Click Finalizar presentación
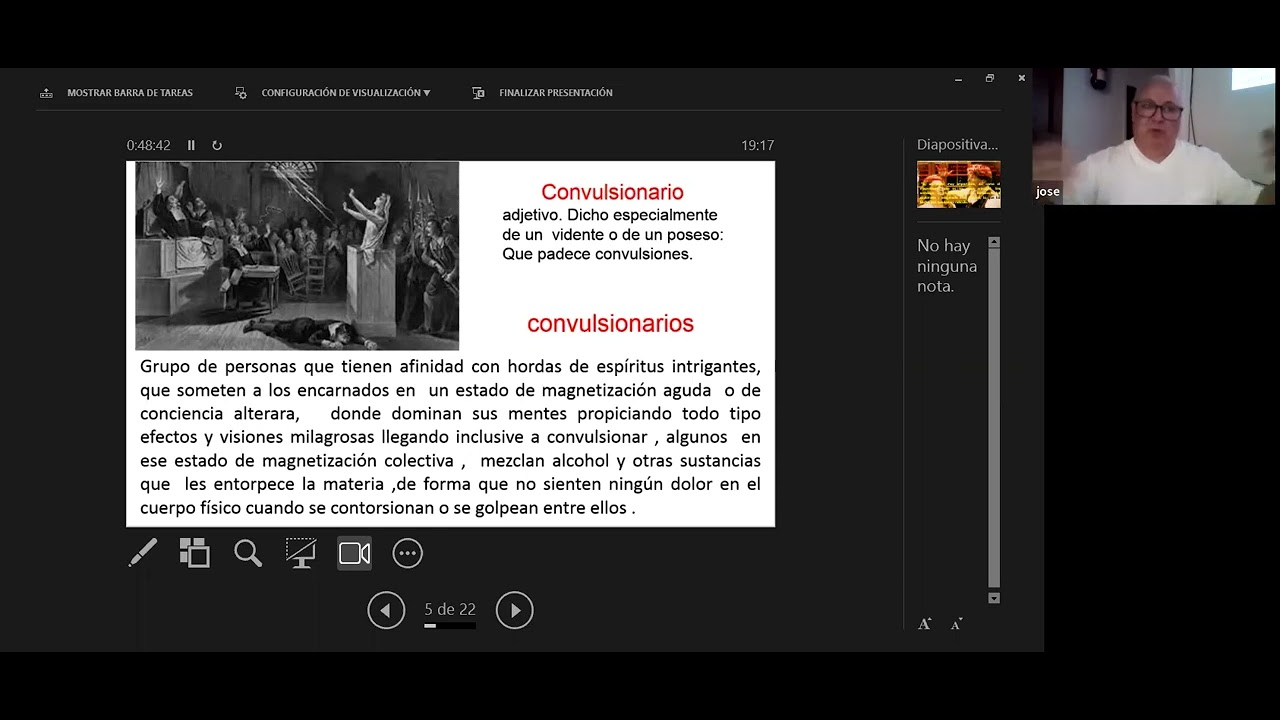The height and width of the screenshot is (720, 1280). coord(543,93)
